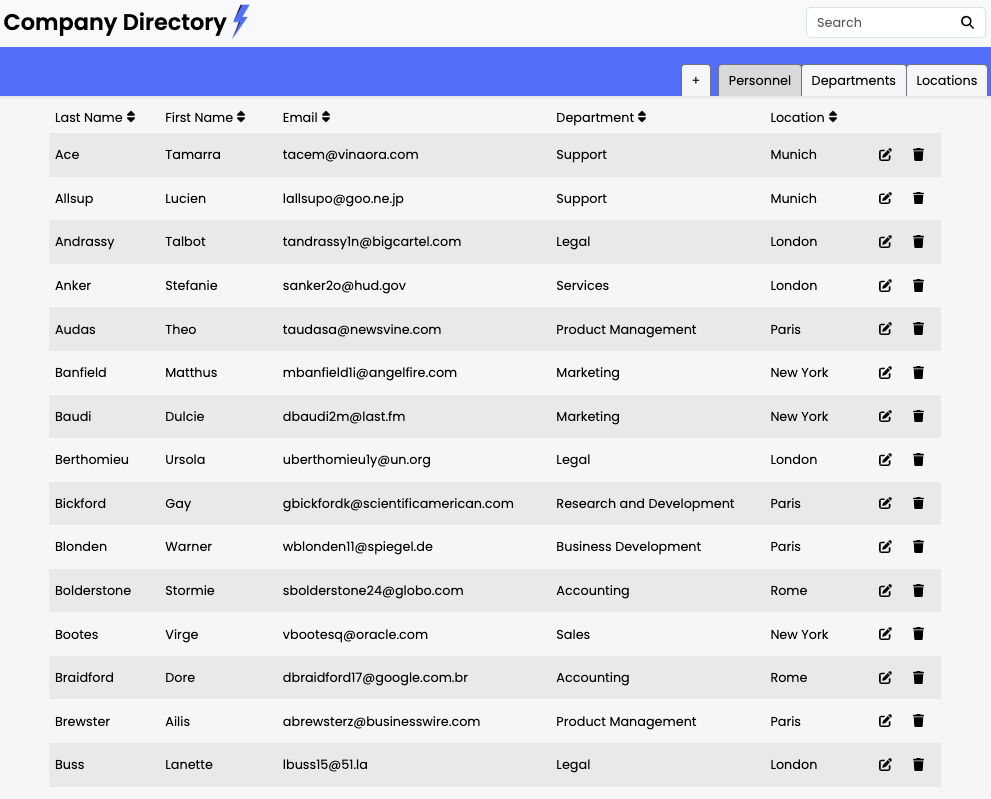The image size is (991, 799).
Task: Switch to the Departments tab
Action: pyautogui.click(x=853, y=81)
